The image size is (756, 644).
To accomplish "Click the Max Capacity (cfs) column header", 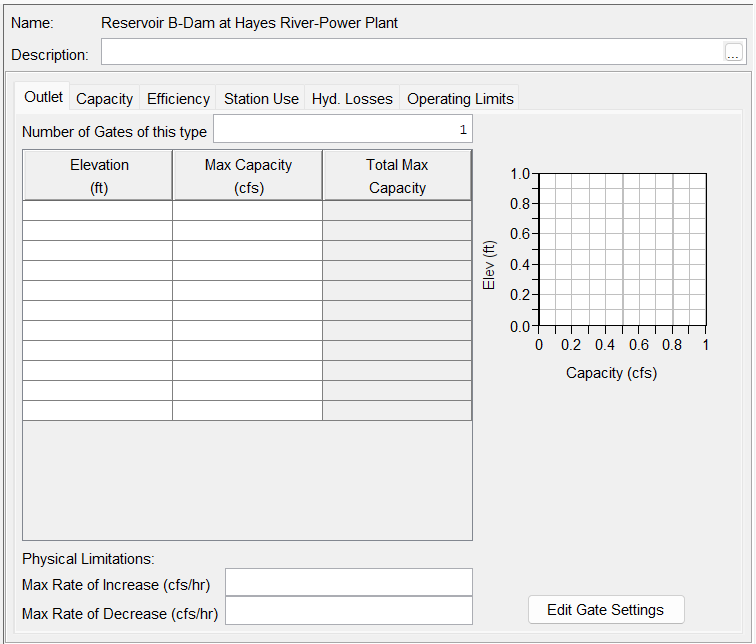I will tap(247, 176).
